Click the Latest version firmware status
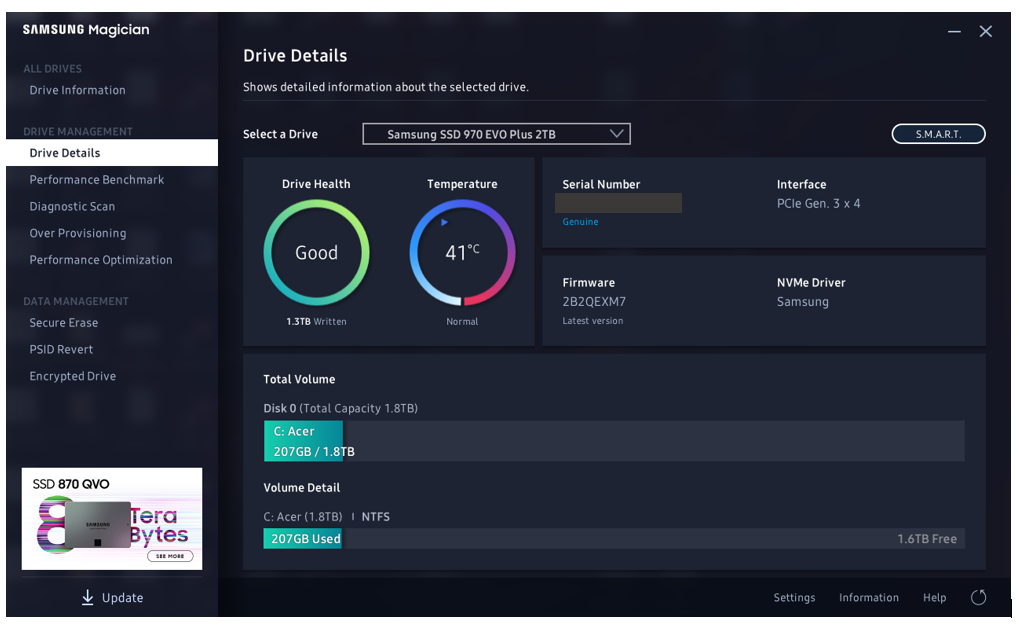Image resolution: width=1019 pixels, height=626 pixels. (593, 320)
